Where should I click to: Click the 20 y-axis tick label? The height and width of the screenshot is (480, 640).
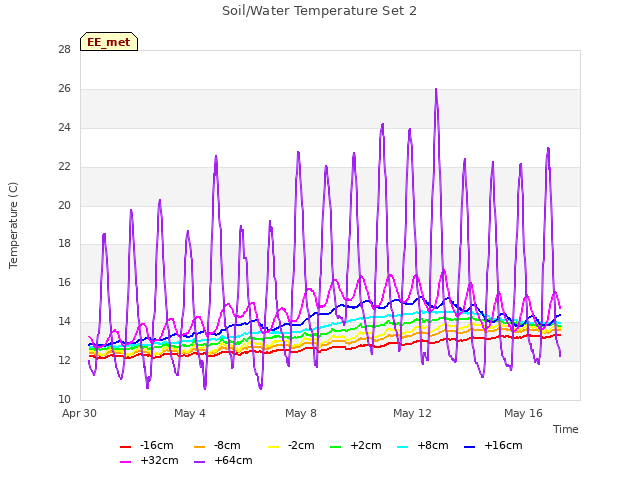(64, 205)
